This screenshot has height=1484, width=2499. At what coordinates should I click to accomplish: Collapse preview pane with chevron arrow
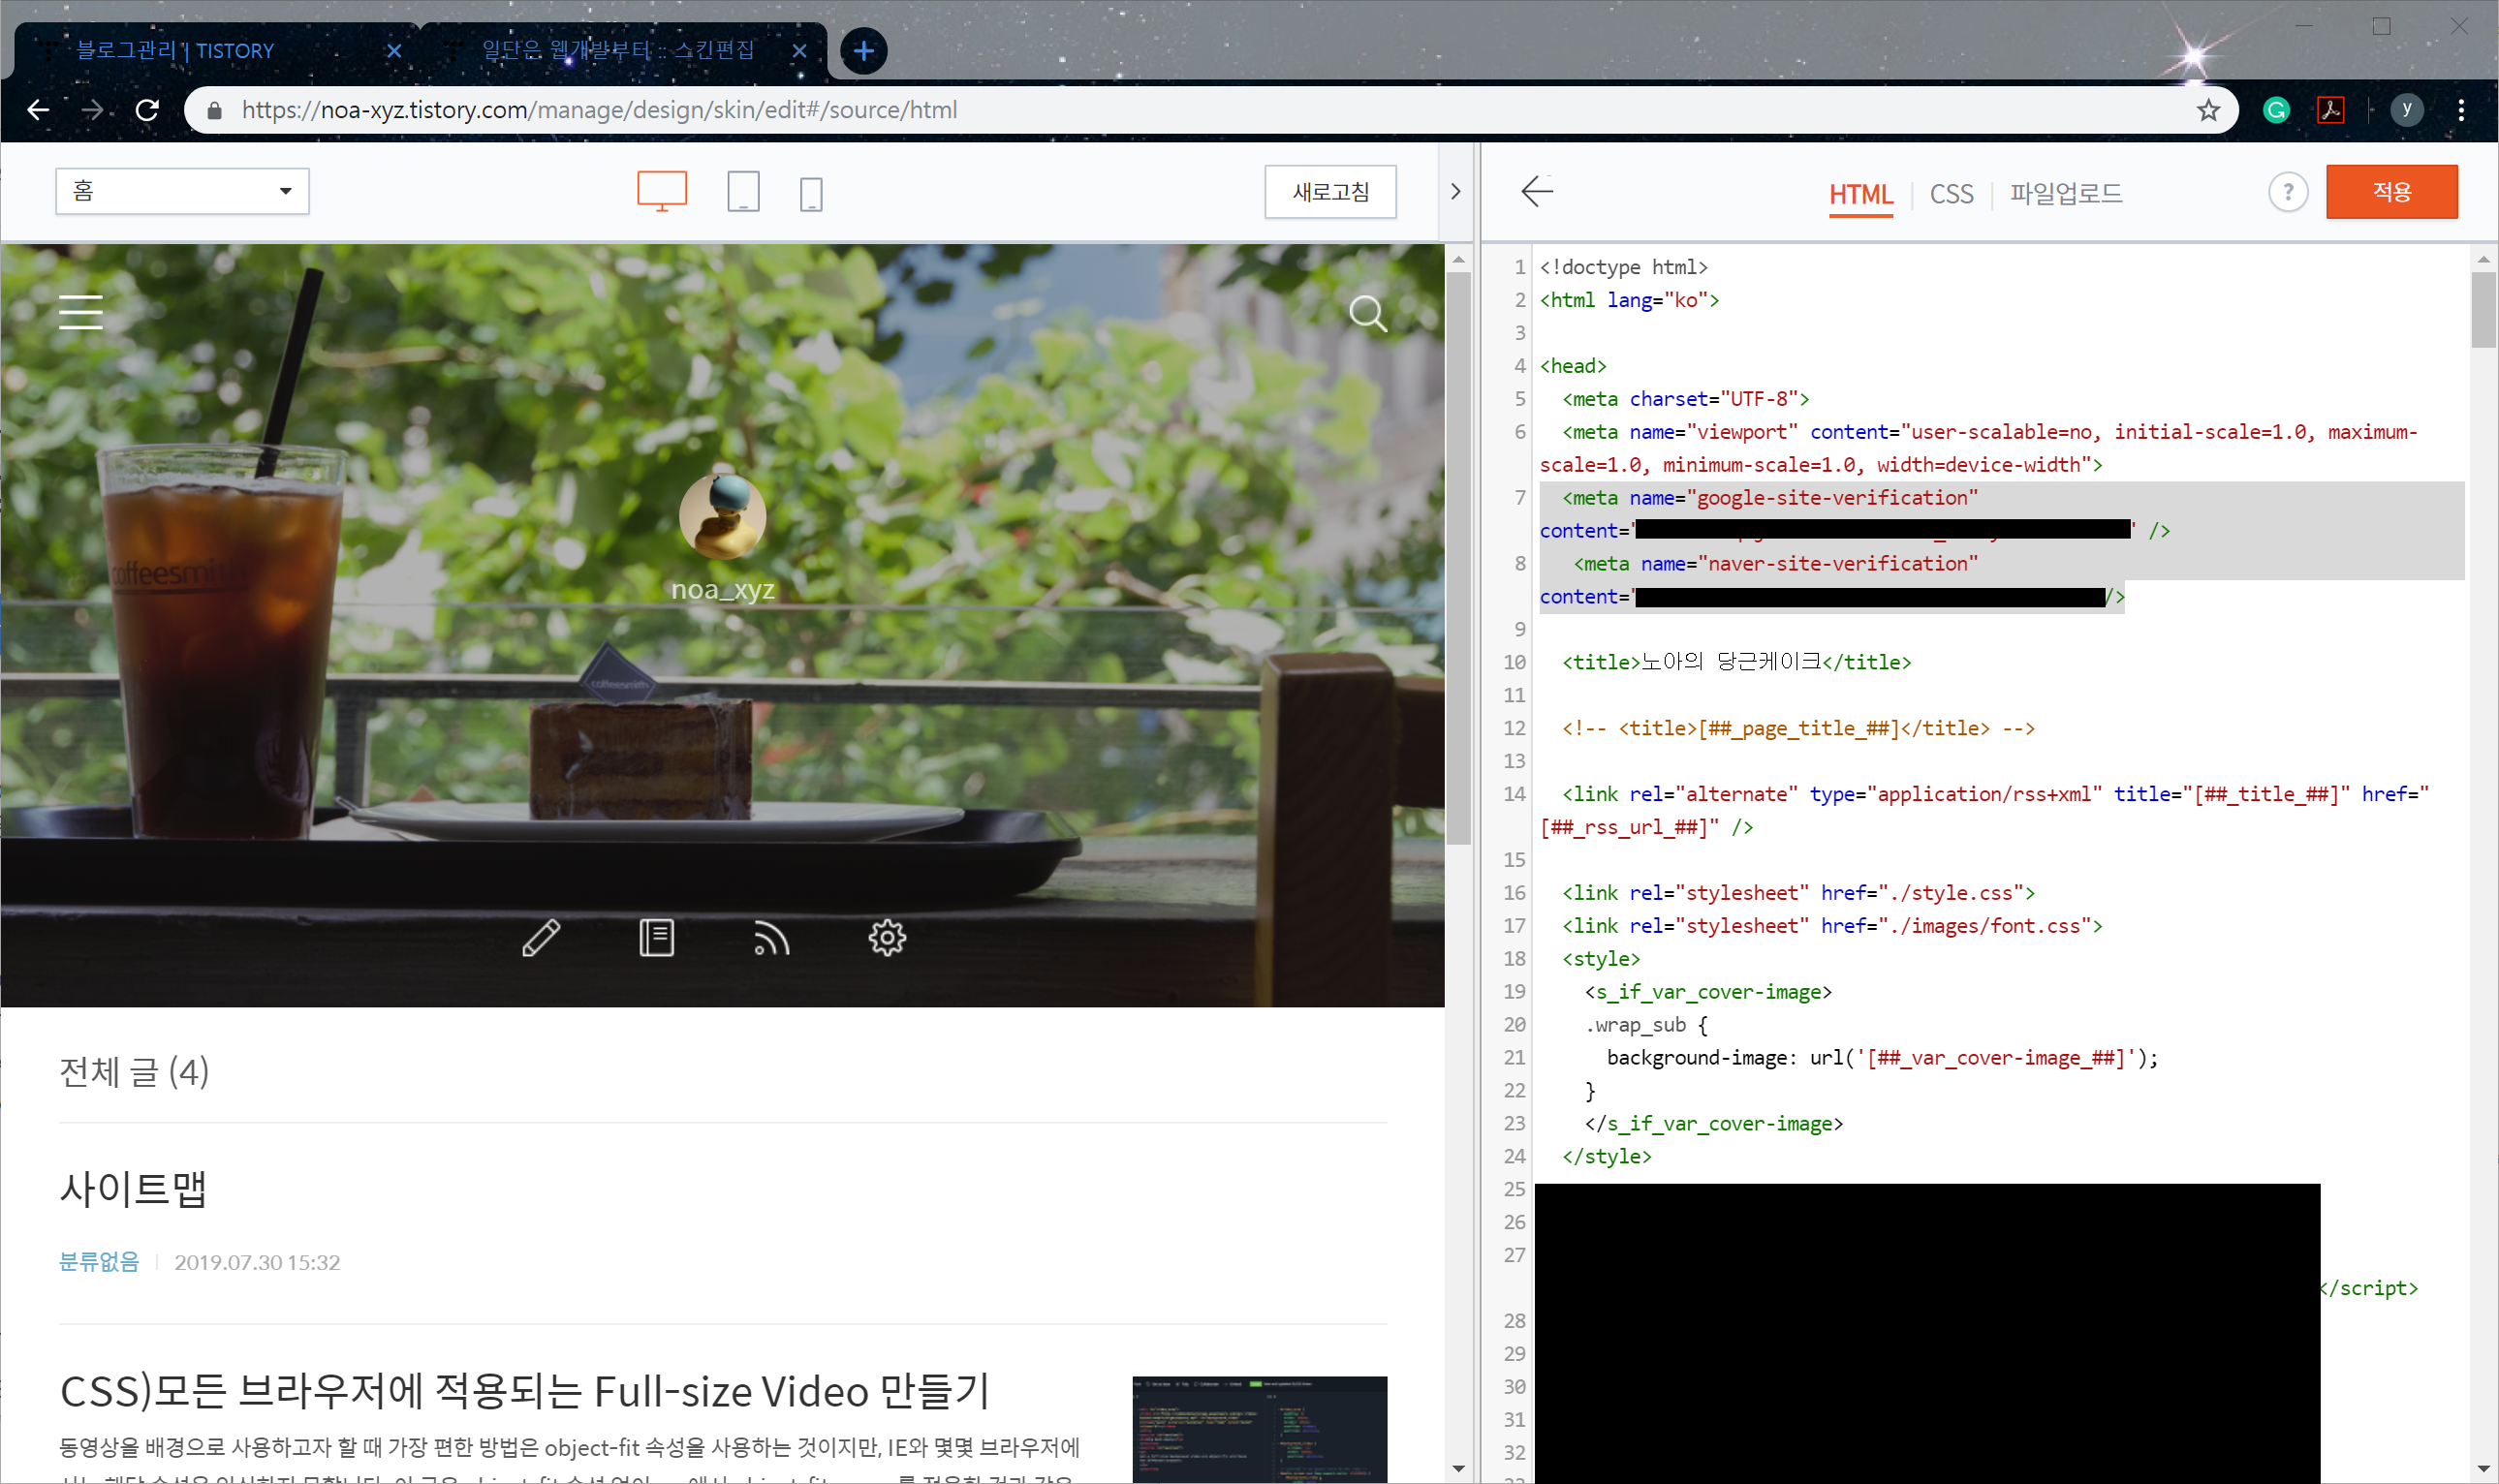tap(1456, 191)
